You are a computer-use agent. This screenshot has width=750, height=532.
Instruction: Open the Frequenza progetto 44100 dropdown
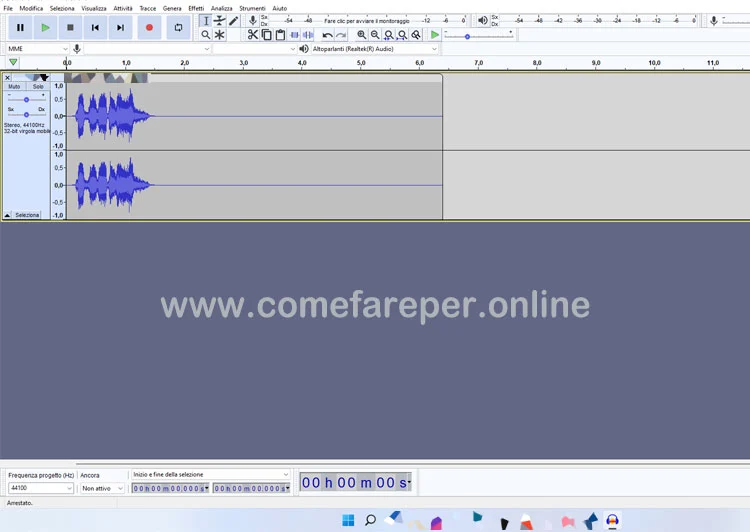[41, 488]
